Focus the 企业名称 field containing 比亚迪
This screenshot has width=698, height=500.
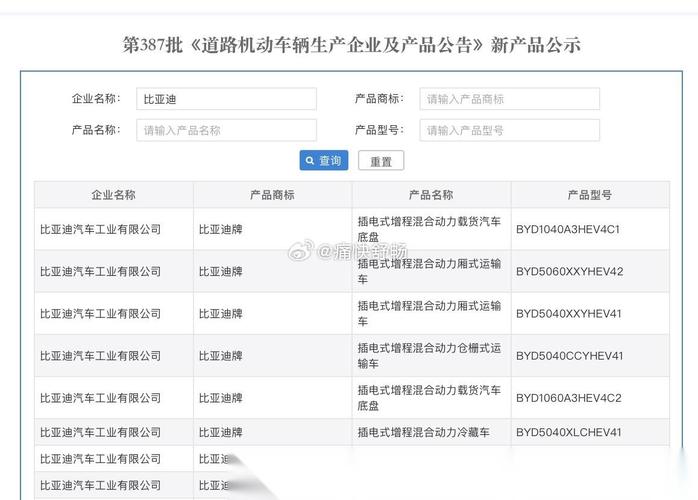pos(227,99)
